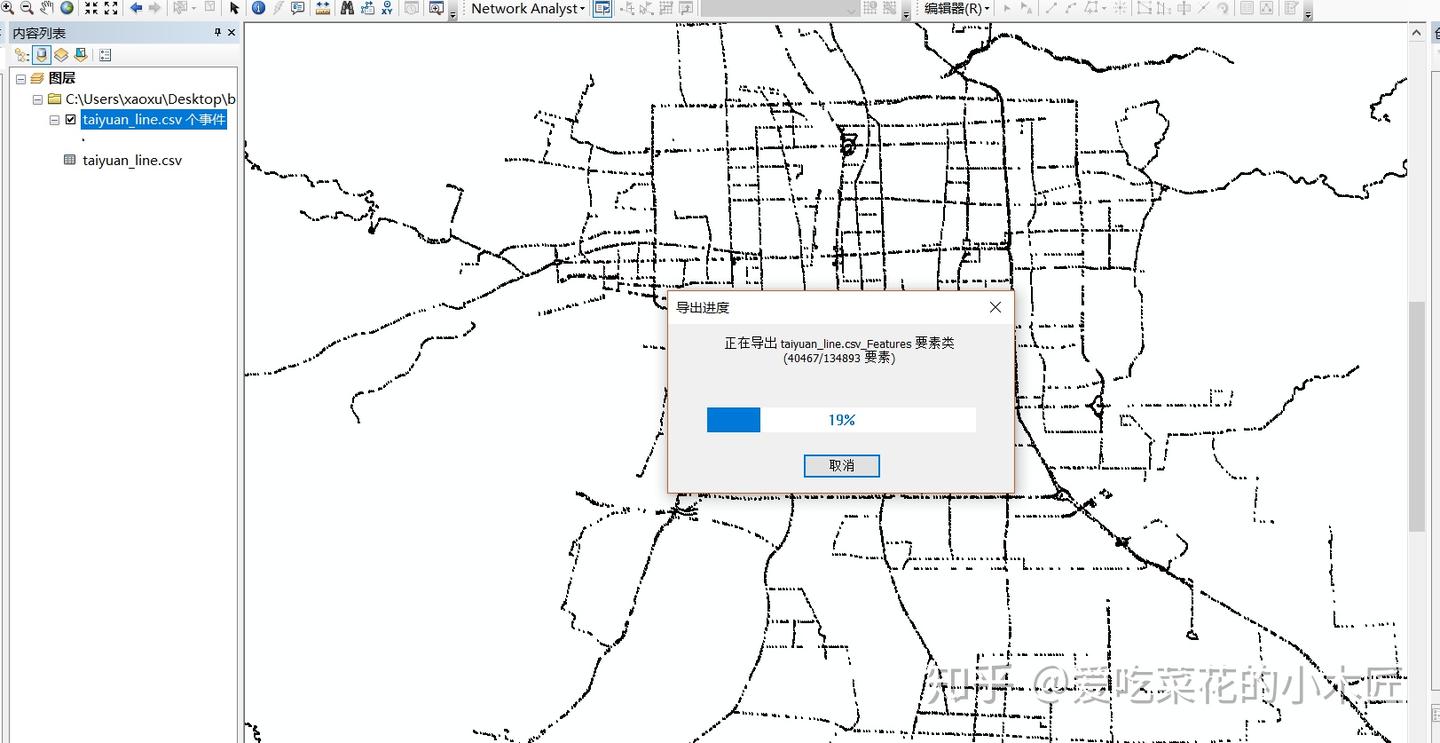The image size is (1440, 743).
Task: Click the Time Slider toolbar icon
Action: click(411, 8)
